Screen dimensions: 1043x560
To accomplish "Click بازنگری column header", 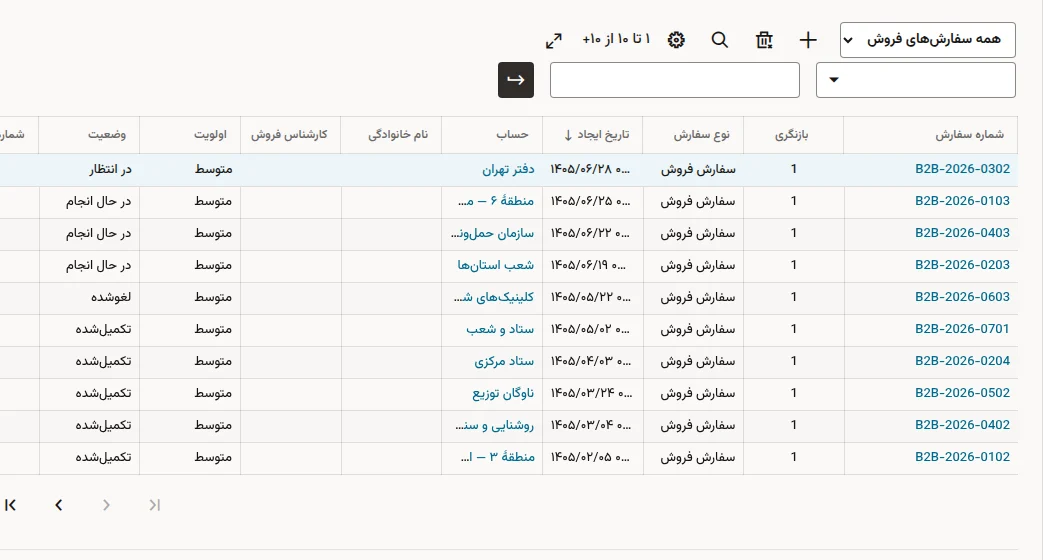I will click(x=792, y=135).
